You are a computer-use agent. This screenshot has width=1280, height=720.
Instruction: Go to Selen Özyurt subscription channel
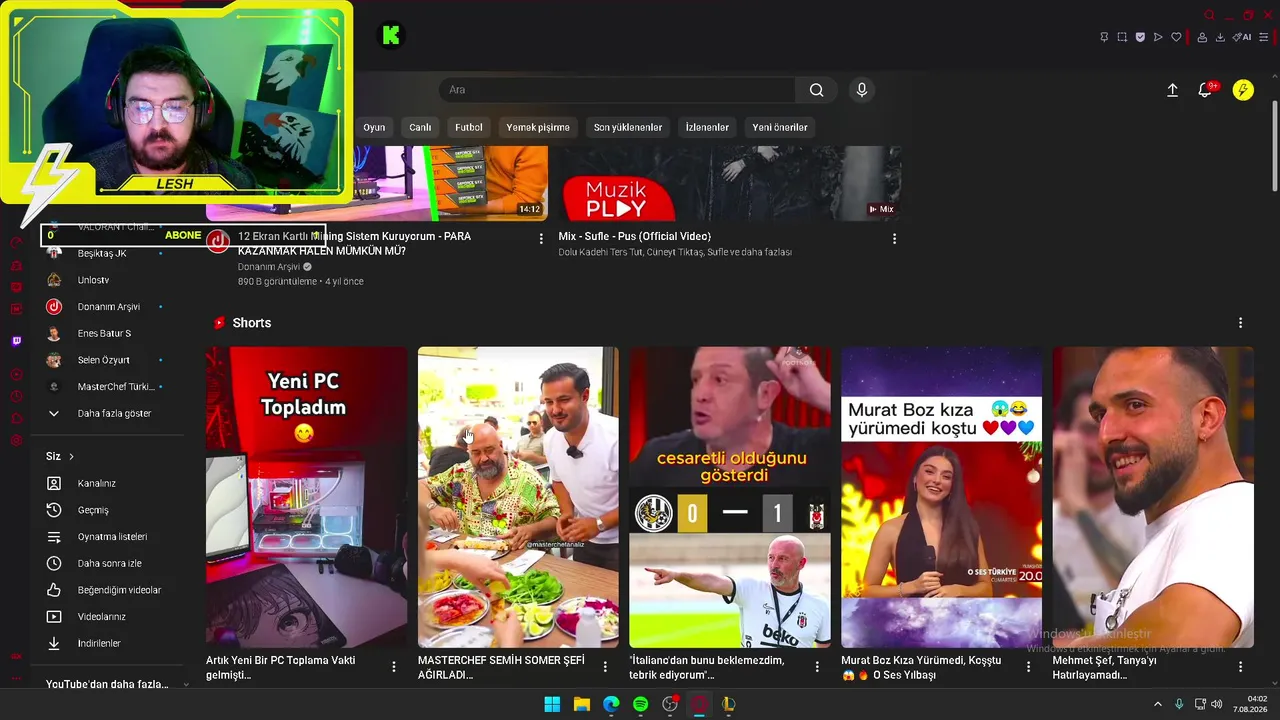[107, 360]
